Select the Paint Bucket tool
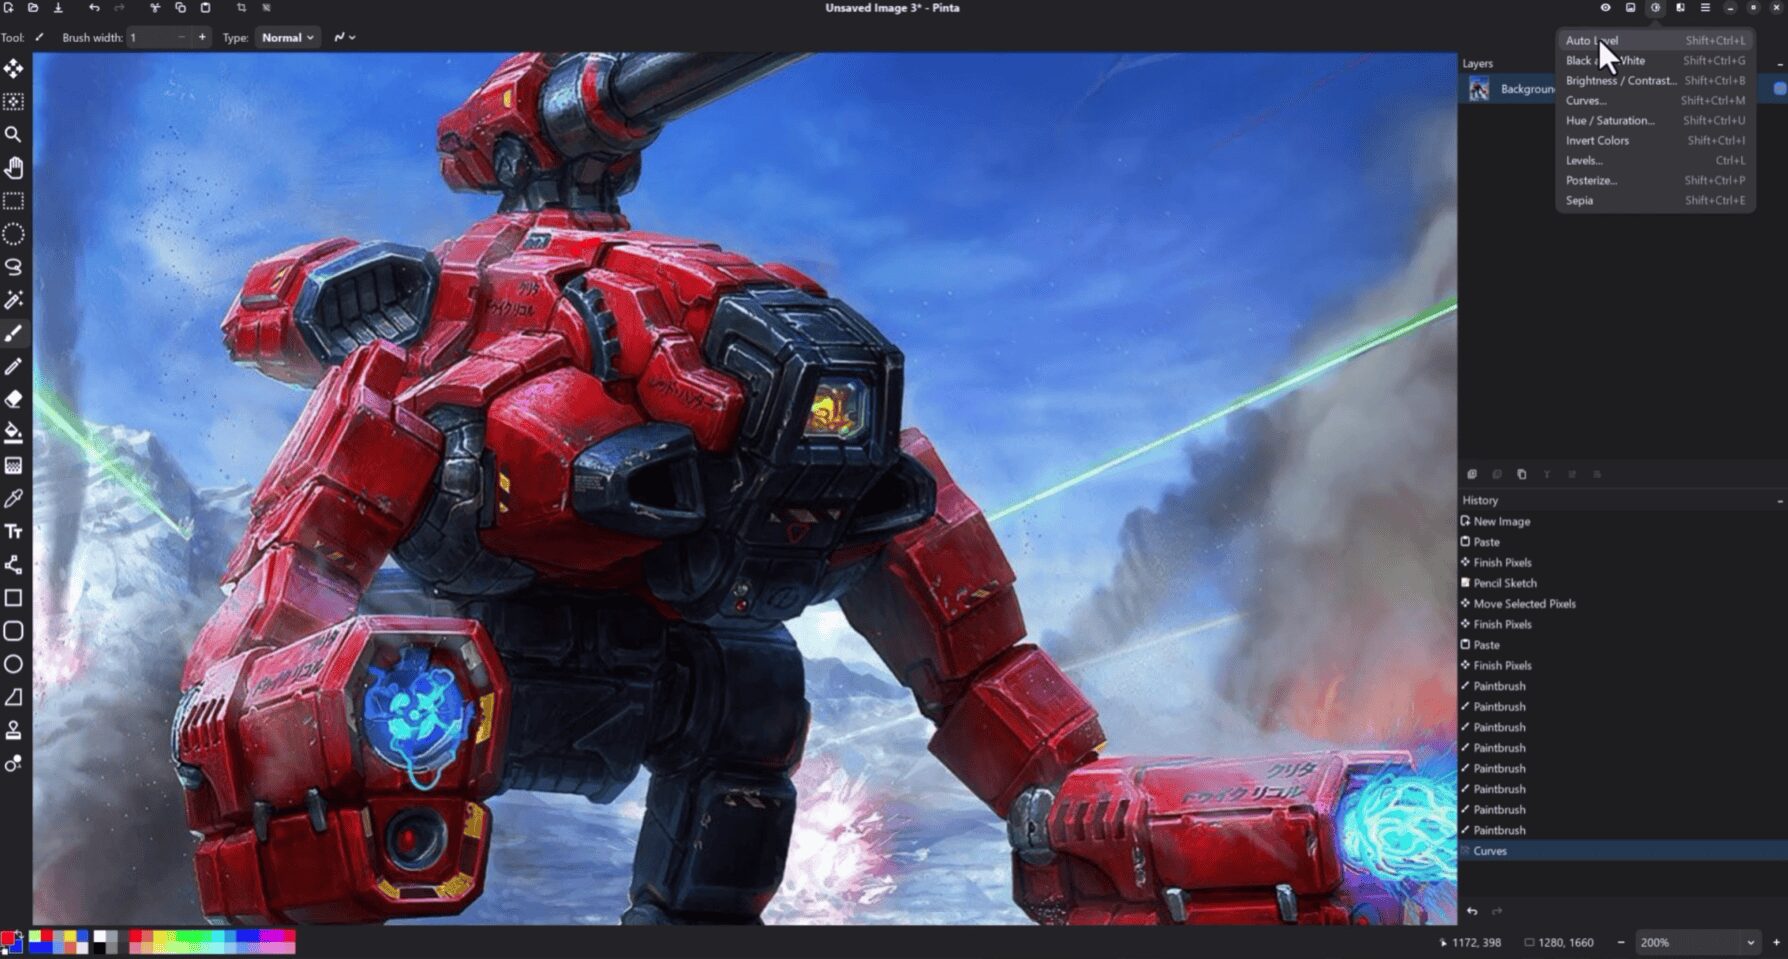The image size is (1788, 959). (x=13, y=432)
